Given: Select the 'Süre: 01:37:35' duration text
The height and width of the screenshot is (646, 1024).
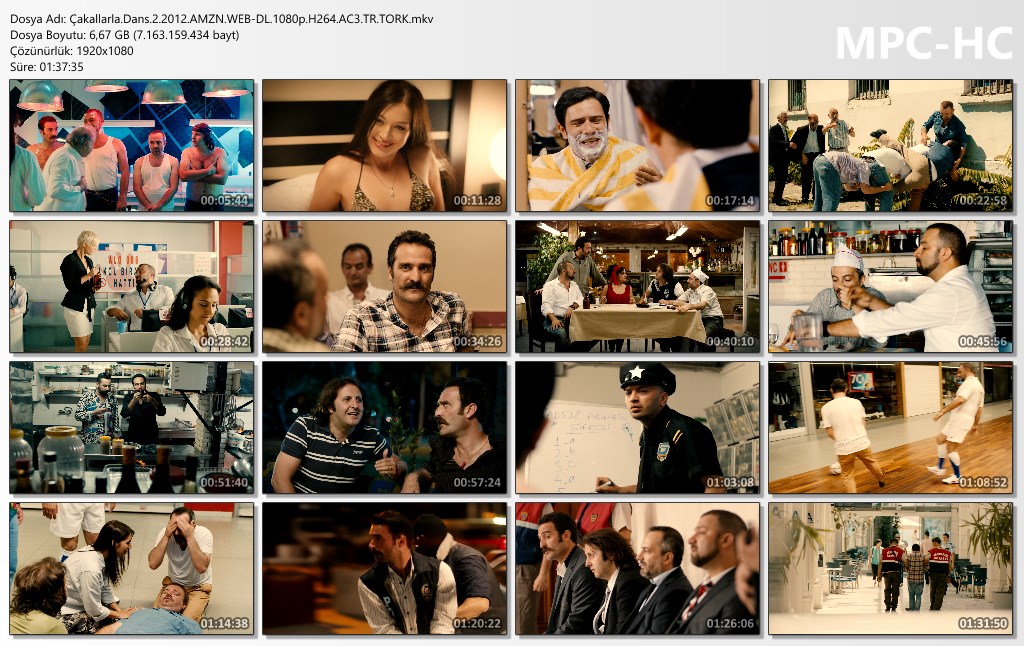Looking at the screenshot, I should tap(47, 67).
